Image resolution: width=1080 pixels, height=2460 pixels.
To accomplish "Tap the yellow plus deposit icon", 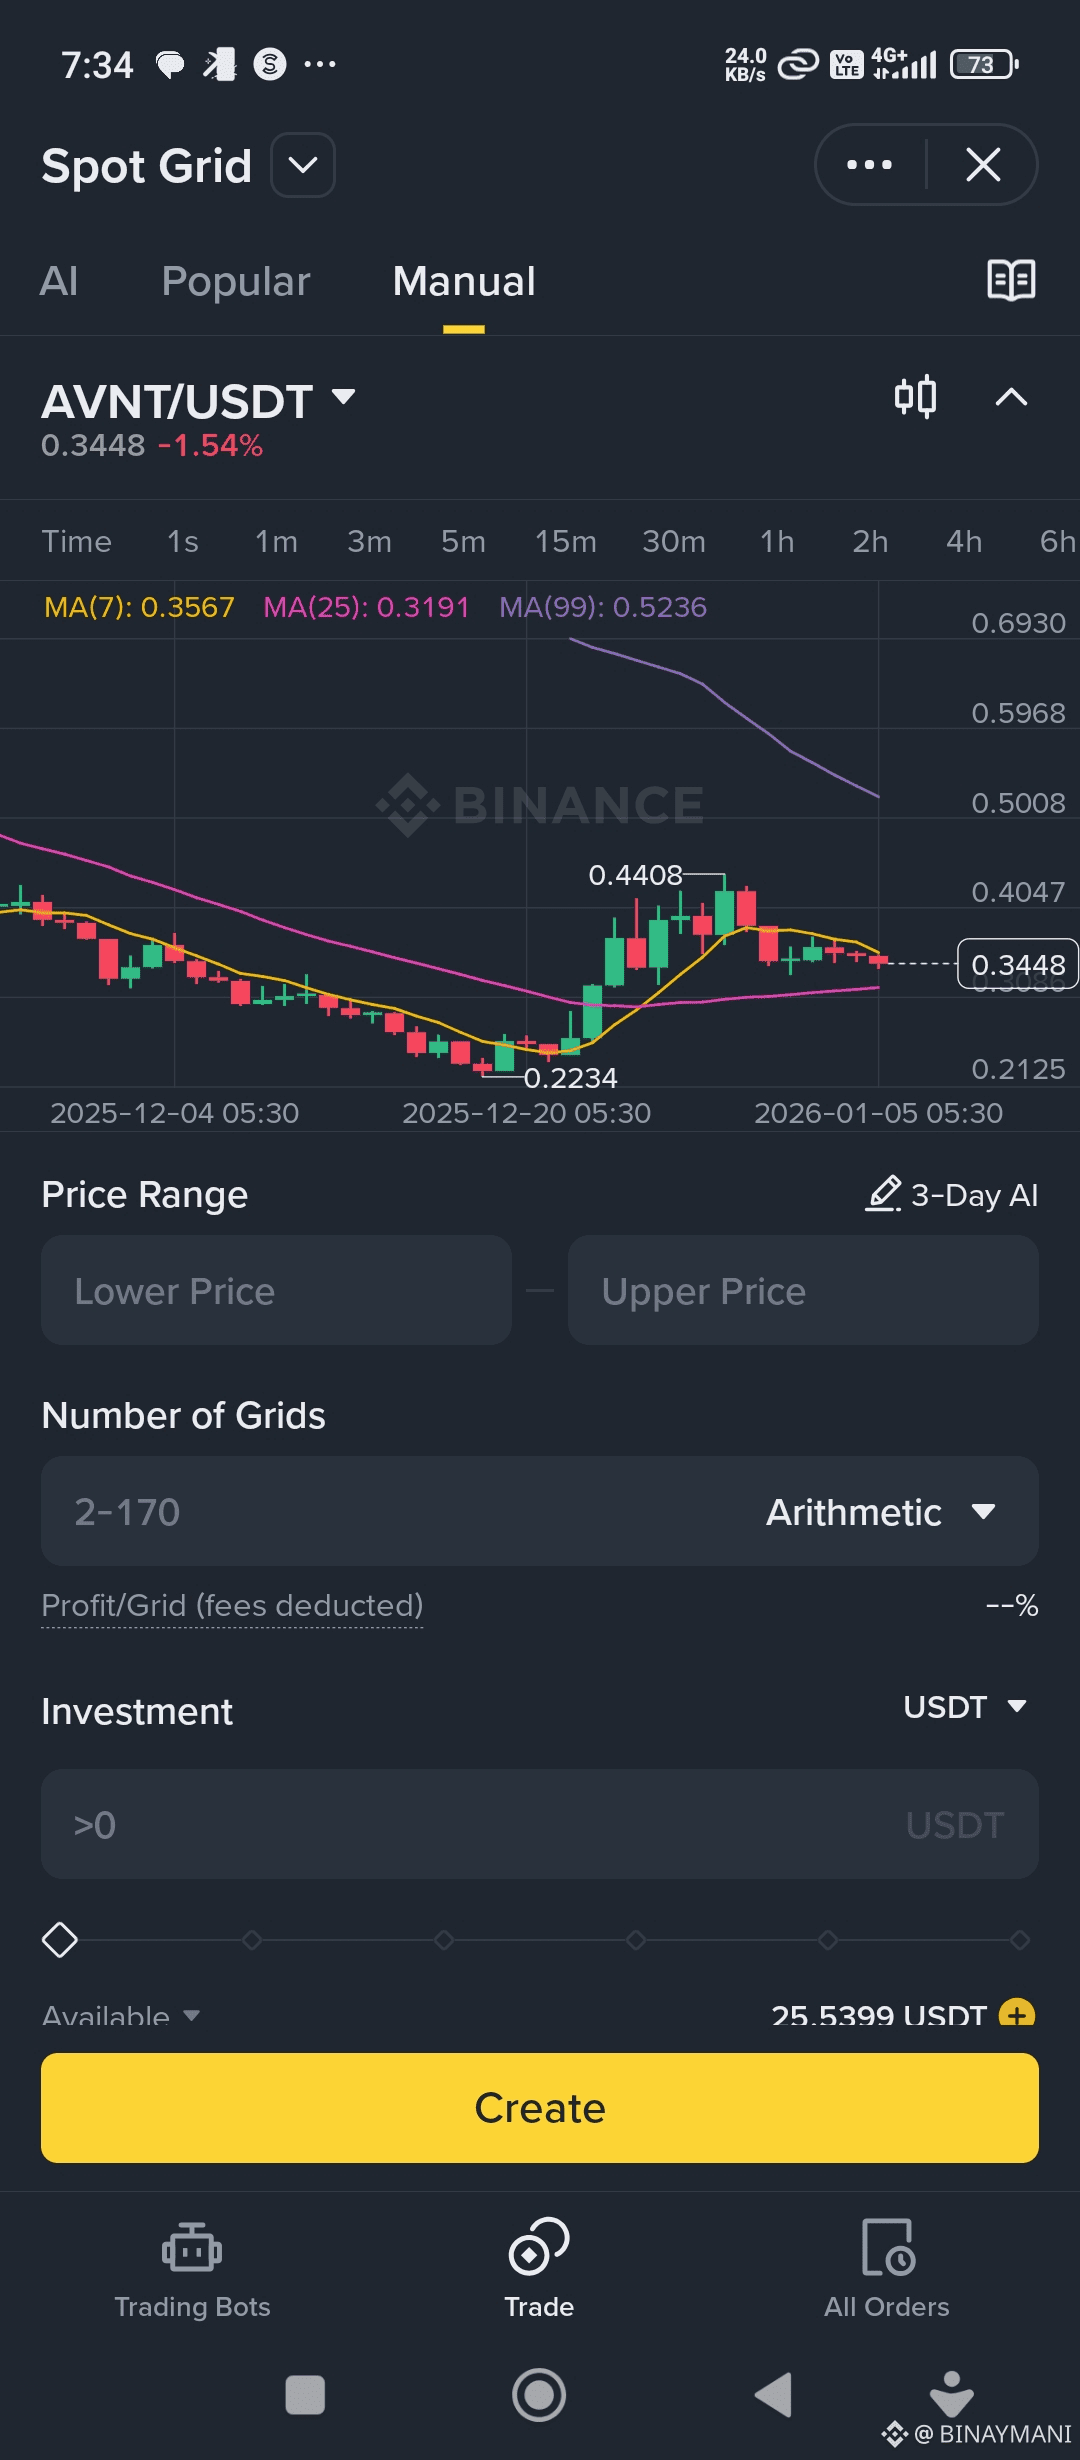I will point(1017,2013).
